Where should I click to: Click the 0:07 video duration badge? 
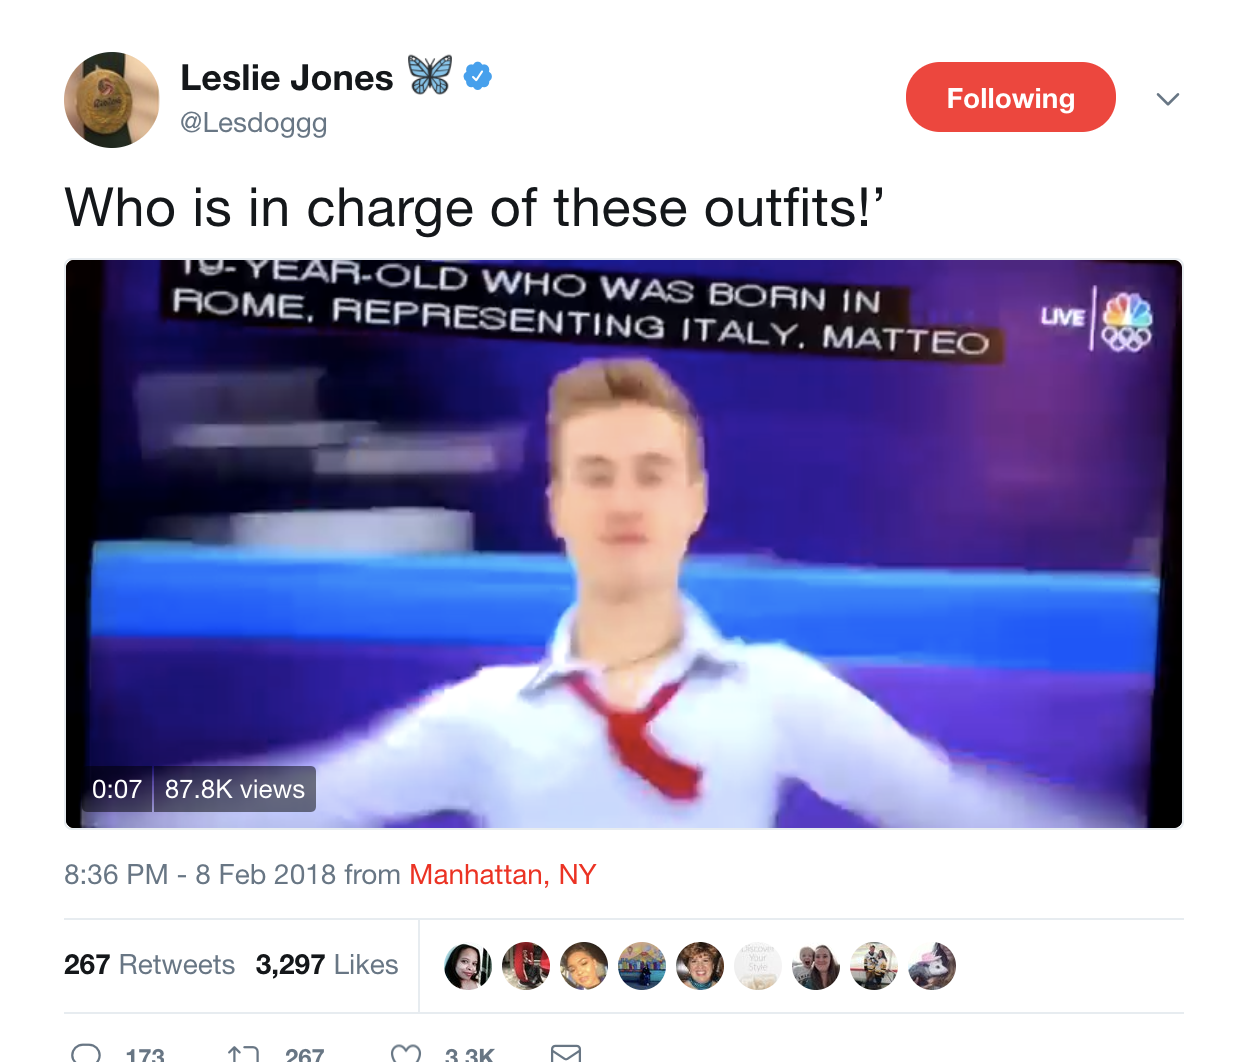[117, 789]
